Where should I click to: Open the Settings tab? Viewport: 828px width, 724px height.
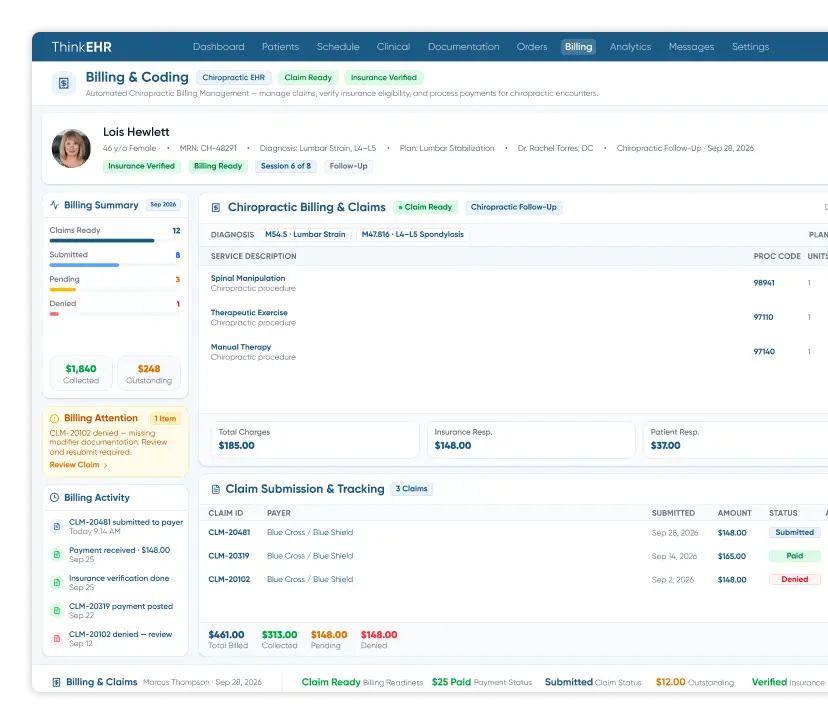click(x=750, y=46)
